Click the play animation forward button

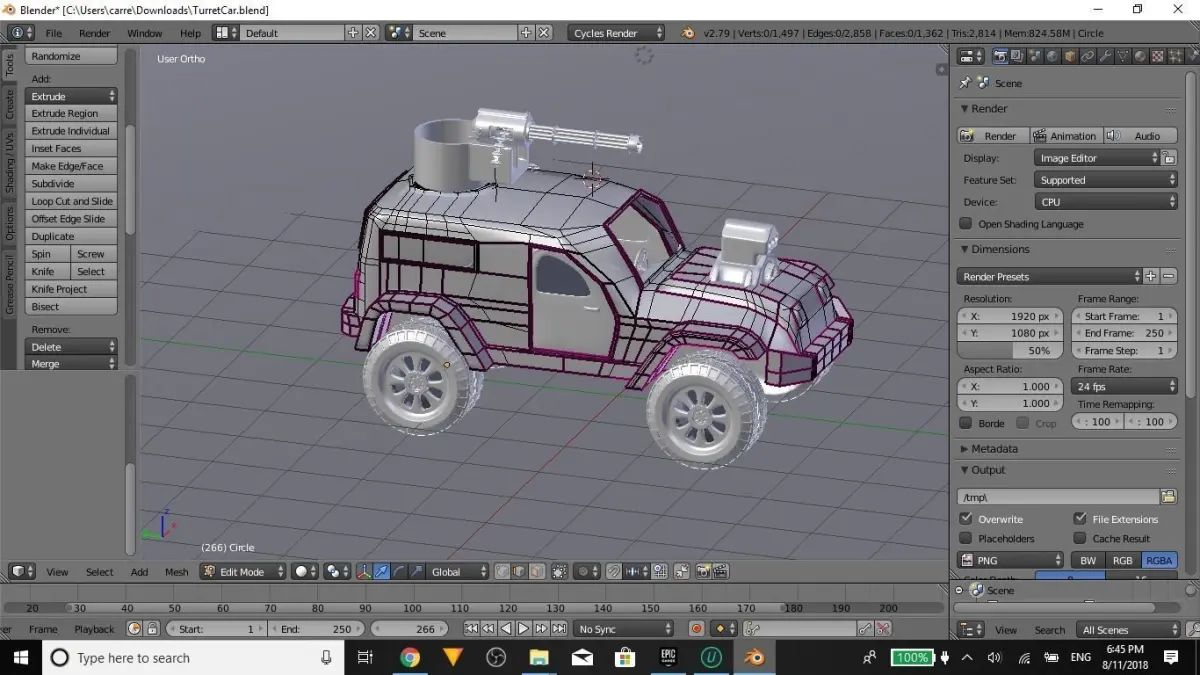pos(523,629)
